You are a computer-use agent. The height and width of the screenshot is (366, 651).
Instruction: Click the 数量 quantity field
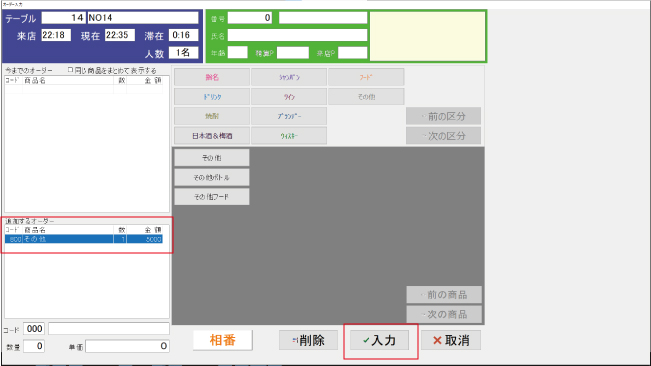click(34, 346)
